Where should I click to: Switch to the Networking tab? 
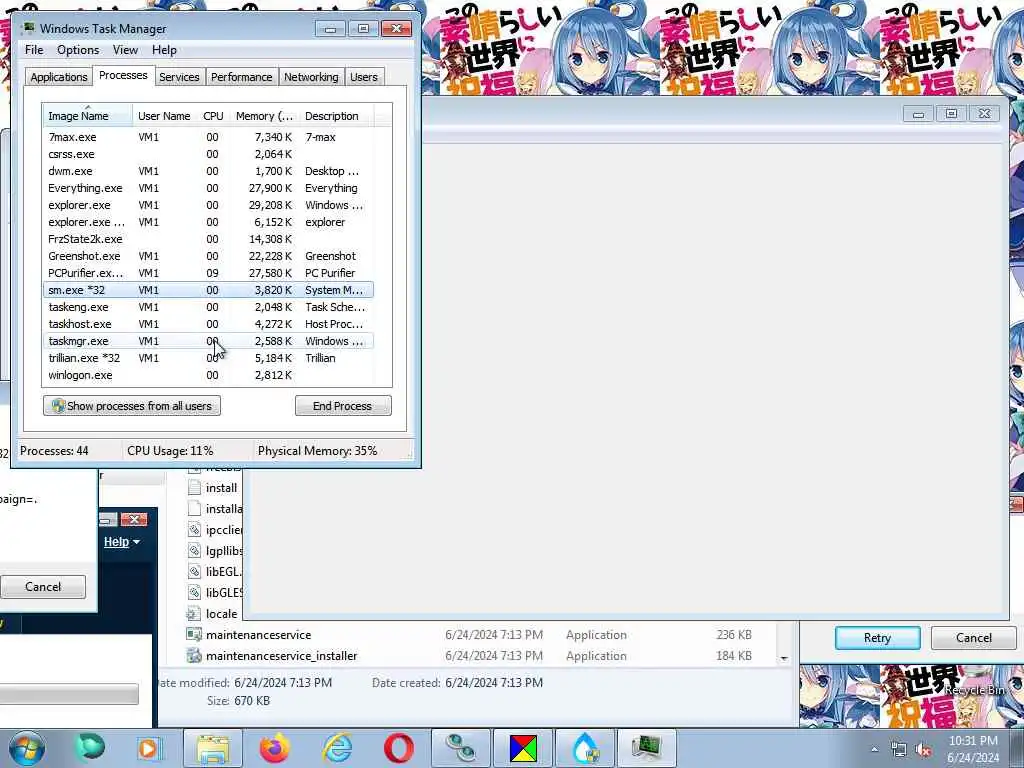(x=311, y=77)
